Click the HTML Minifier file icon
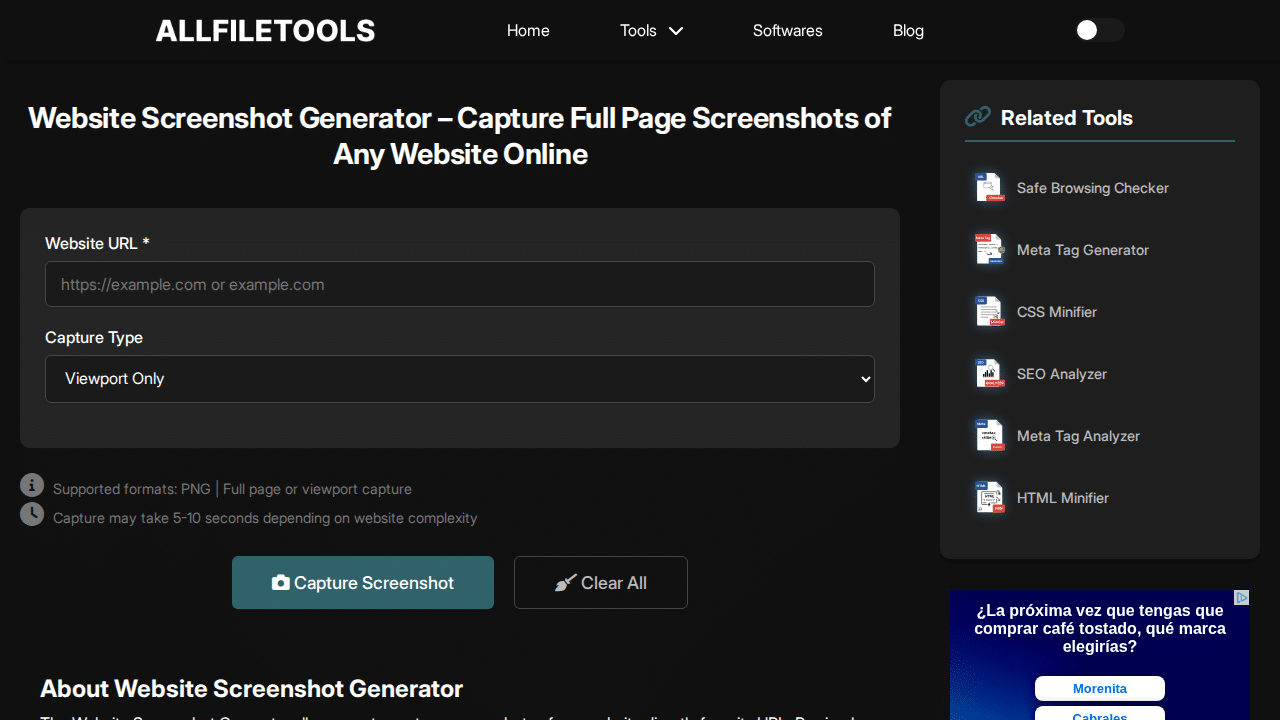Screen dimensions: 1280x720 989,498
